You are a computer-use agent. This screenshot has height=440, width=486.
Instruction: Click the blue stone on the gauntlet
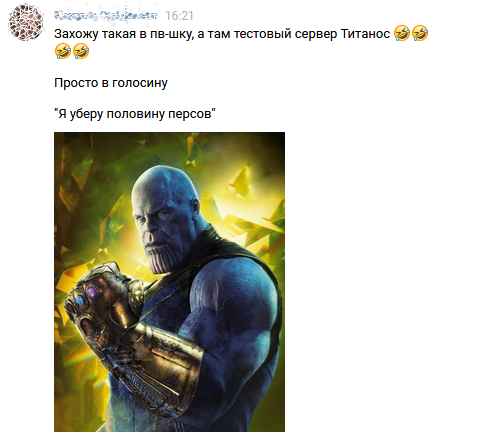[79, 301]
